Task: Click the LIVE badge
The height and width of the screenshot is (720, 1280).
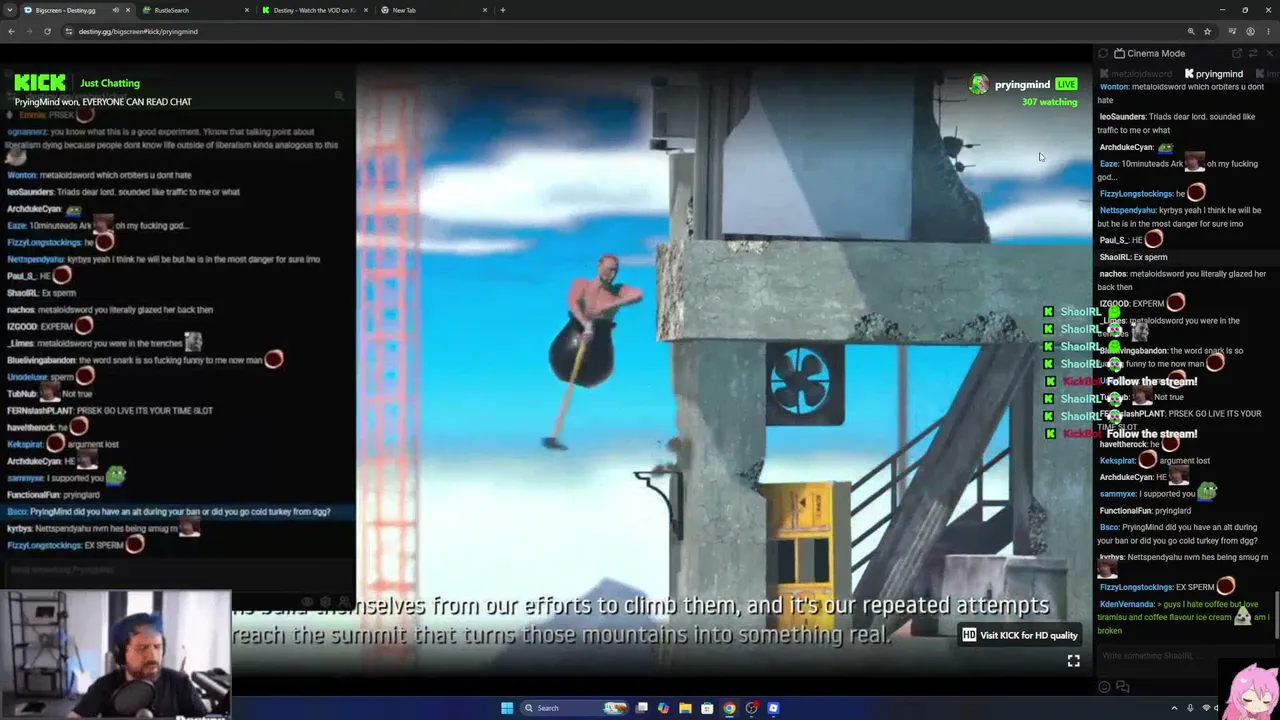Action: click(x=1066, y=84)
